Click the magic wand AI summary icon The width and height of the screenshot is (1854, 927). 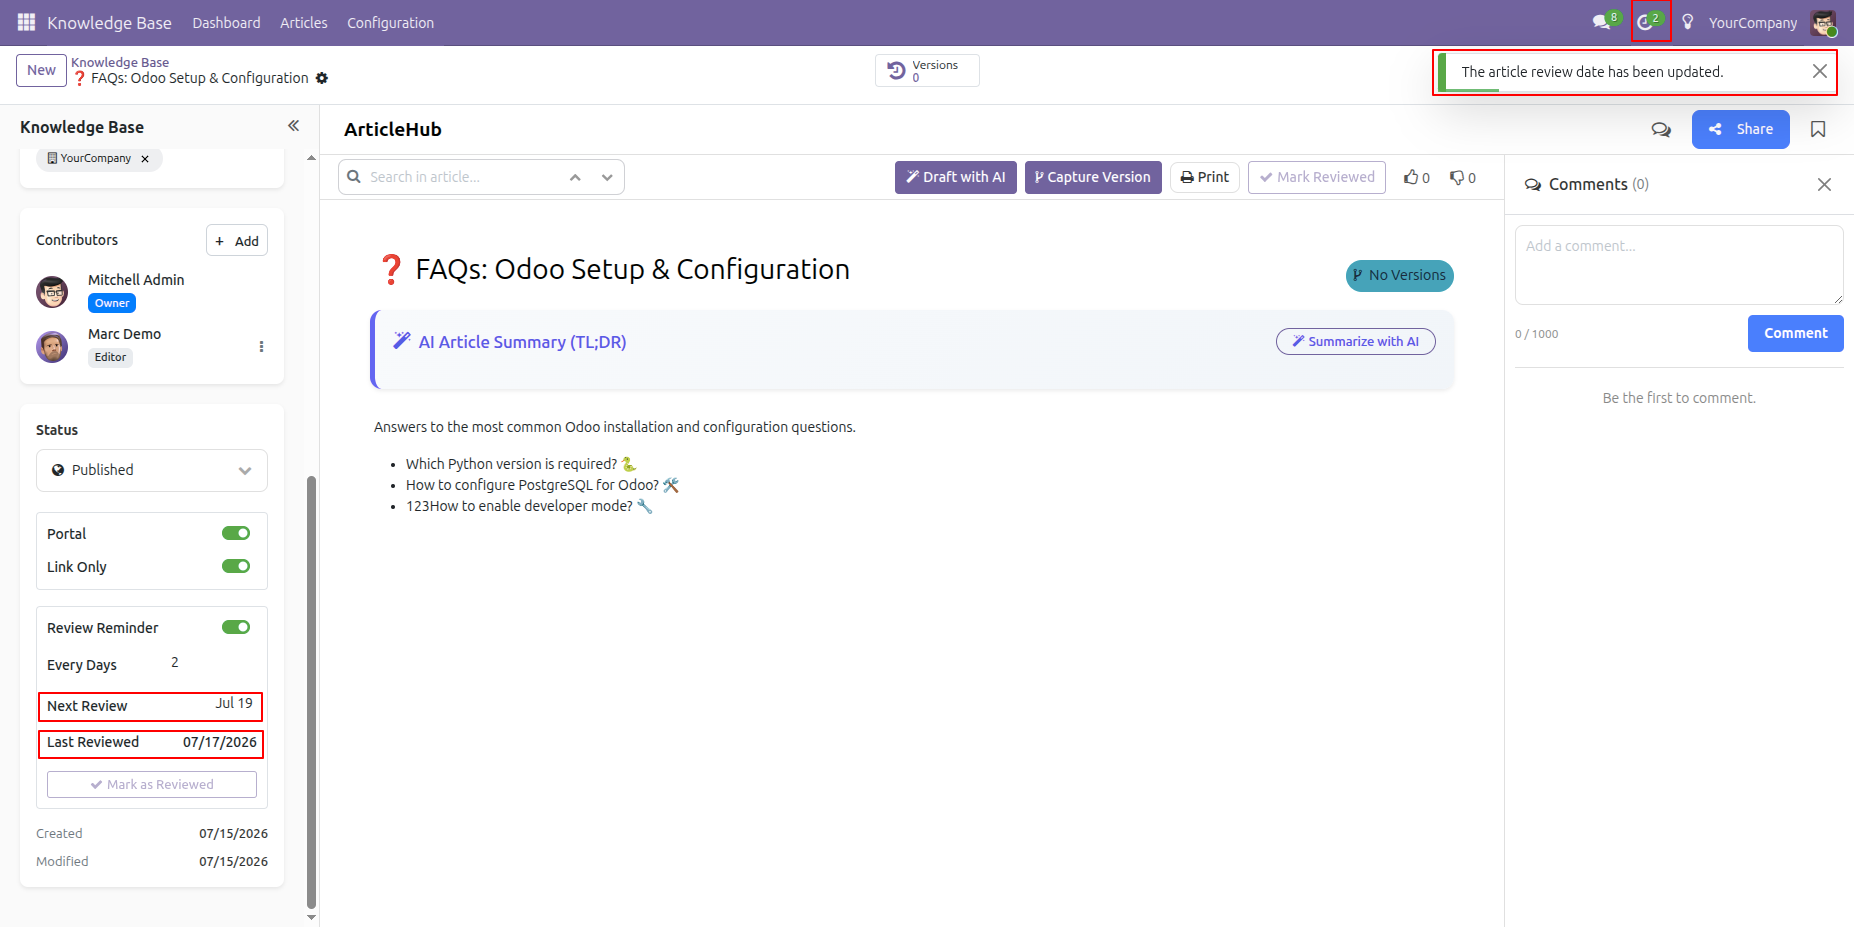(x=402, y=341)
